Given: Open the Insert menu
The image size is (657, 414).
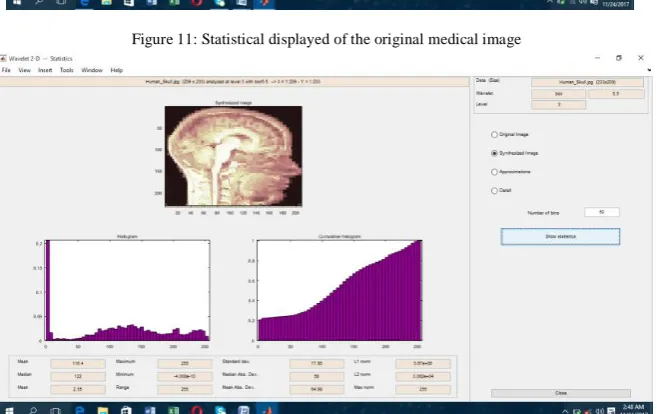Looking at the screenshot, I should (45, 70).
